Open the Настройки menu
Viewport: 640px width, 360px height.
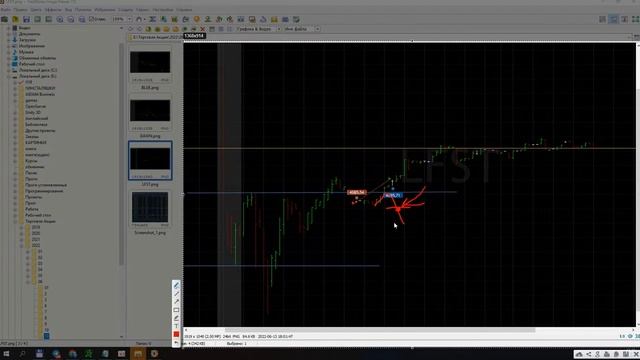[x=162, y=9]
